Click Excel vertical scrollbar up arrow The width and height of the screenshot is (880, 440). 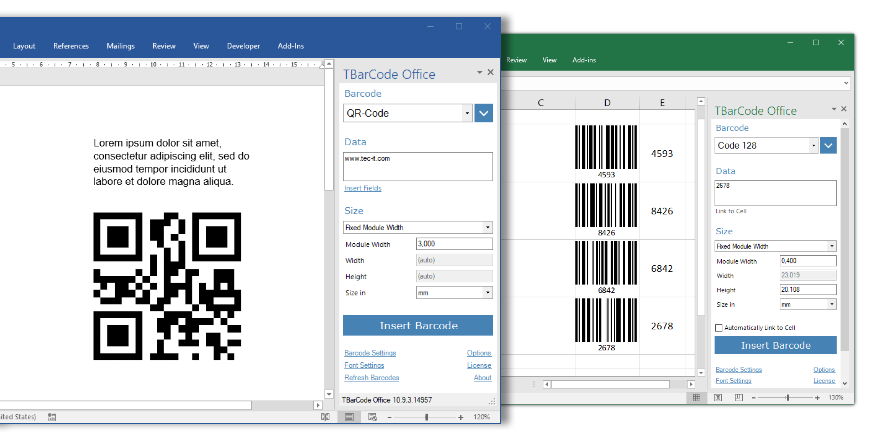(700, 101)
